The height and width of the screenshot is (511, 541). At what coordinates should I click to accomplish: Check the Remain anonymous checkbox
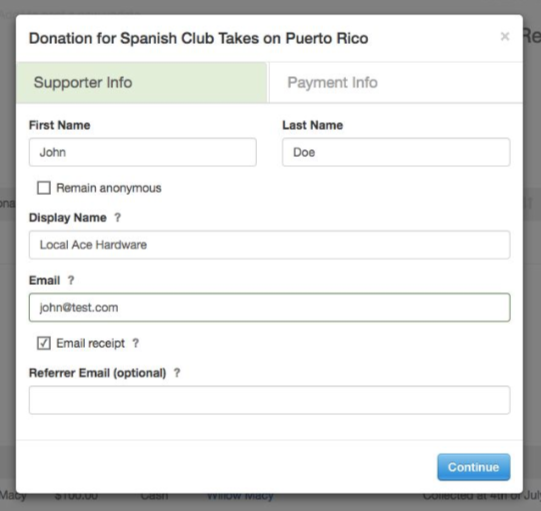coord(44,188)
